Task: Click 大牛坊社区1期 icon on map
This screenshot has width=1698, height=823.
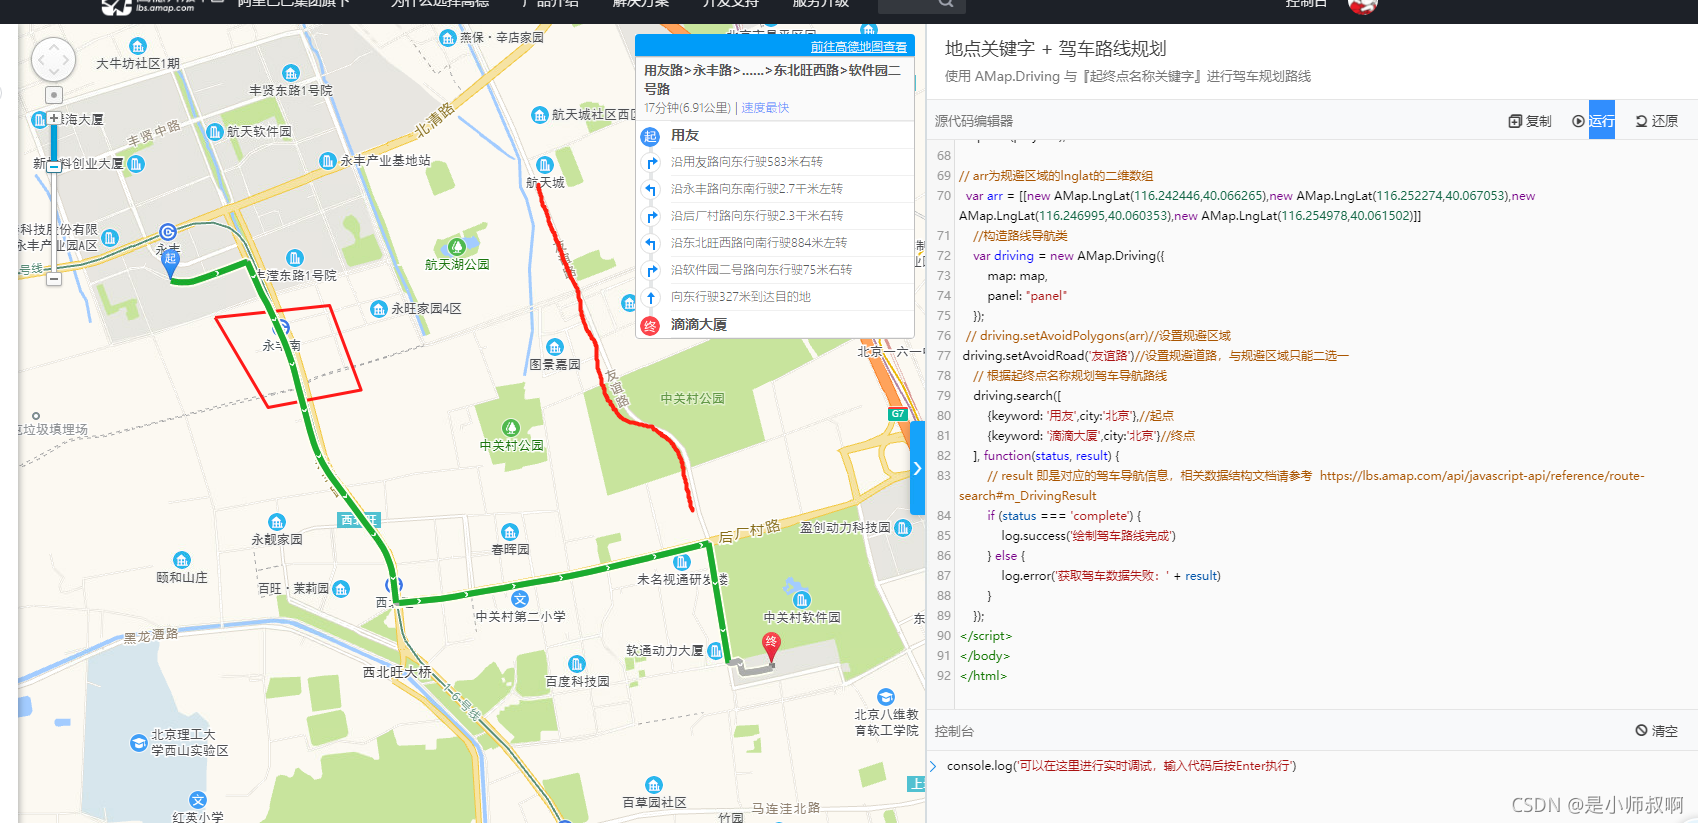Action: [138, 46]
